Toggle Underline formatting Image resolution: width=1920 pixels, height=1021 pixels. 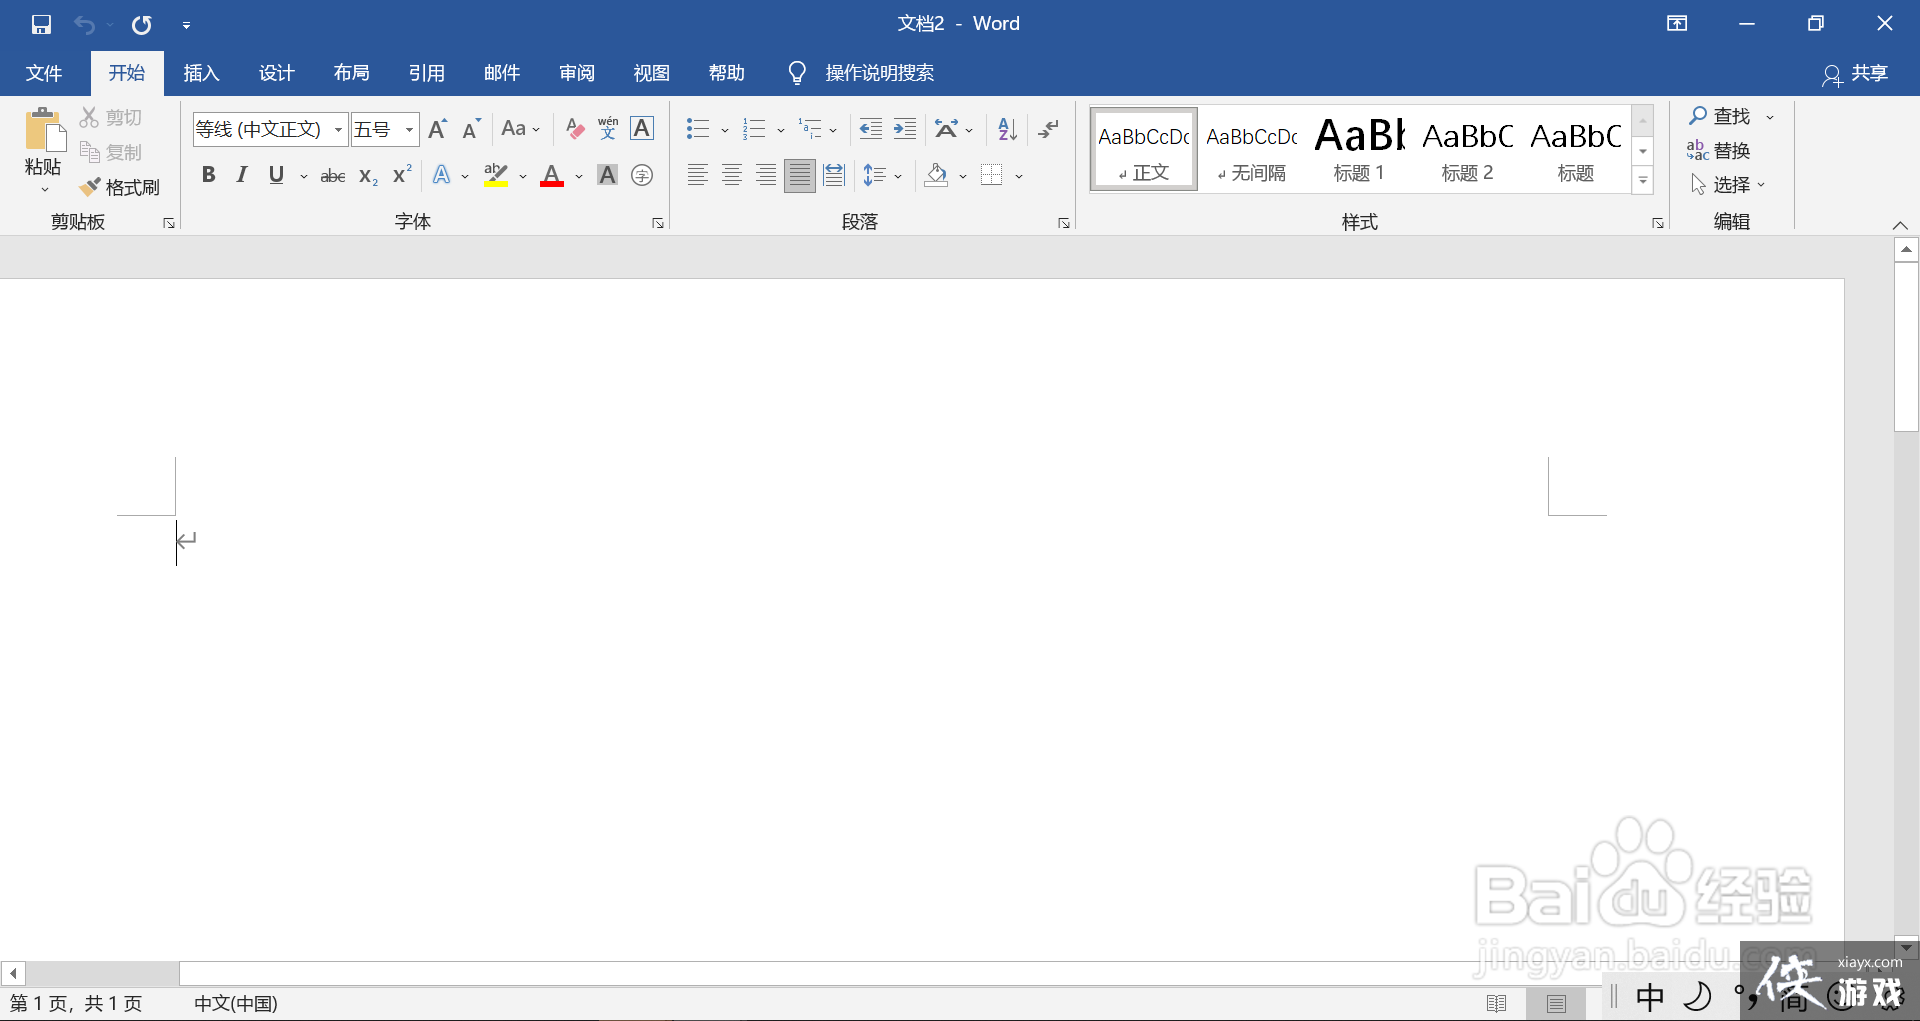[x=277, y=176]
